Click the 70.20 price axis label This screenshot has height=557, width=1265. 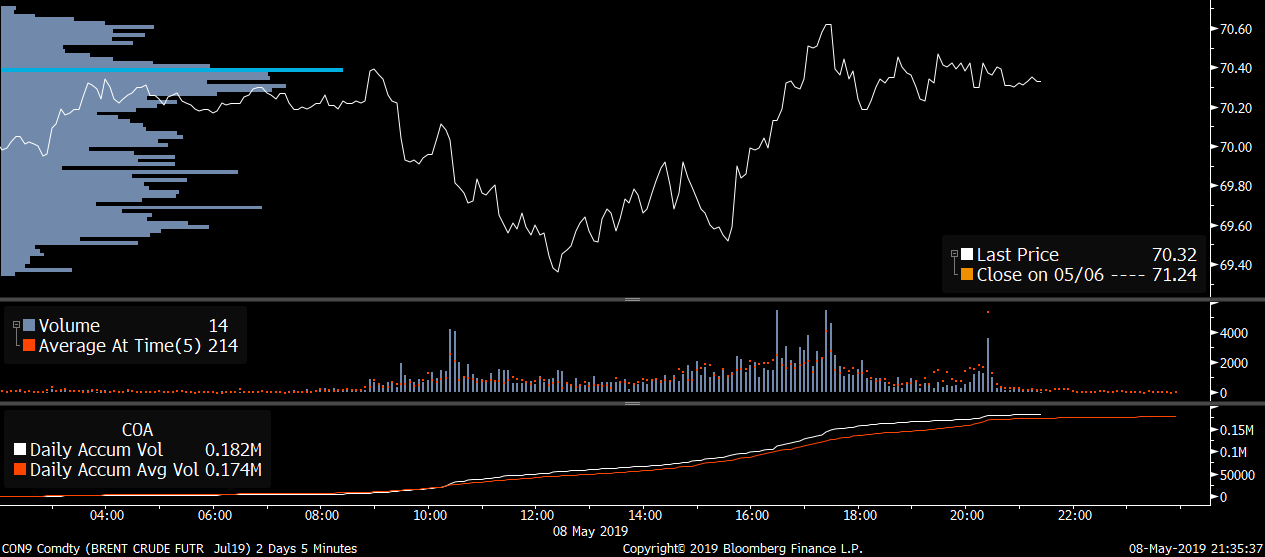(1236, 108)
